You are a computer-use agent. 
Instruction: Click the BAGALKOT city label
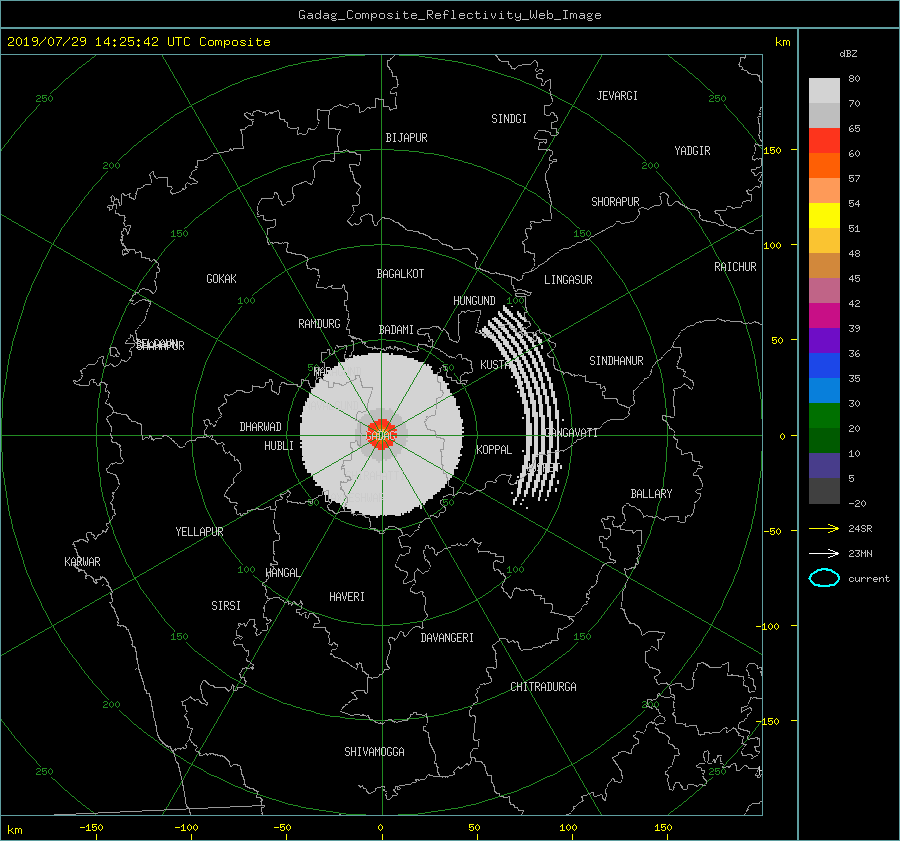[x=400, y=274]
